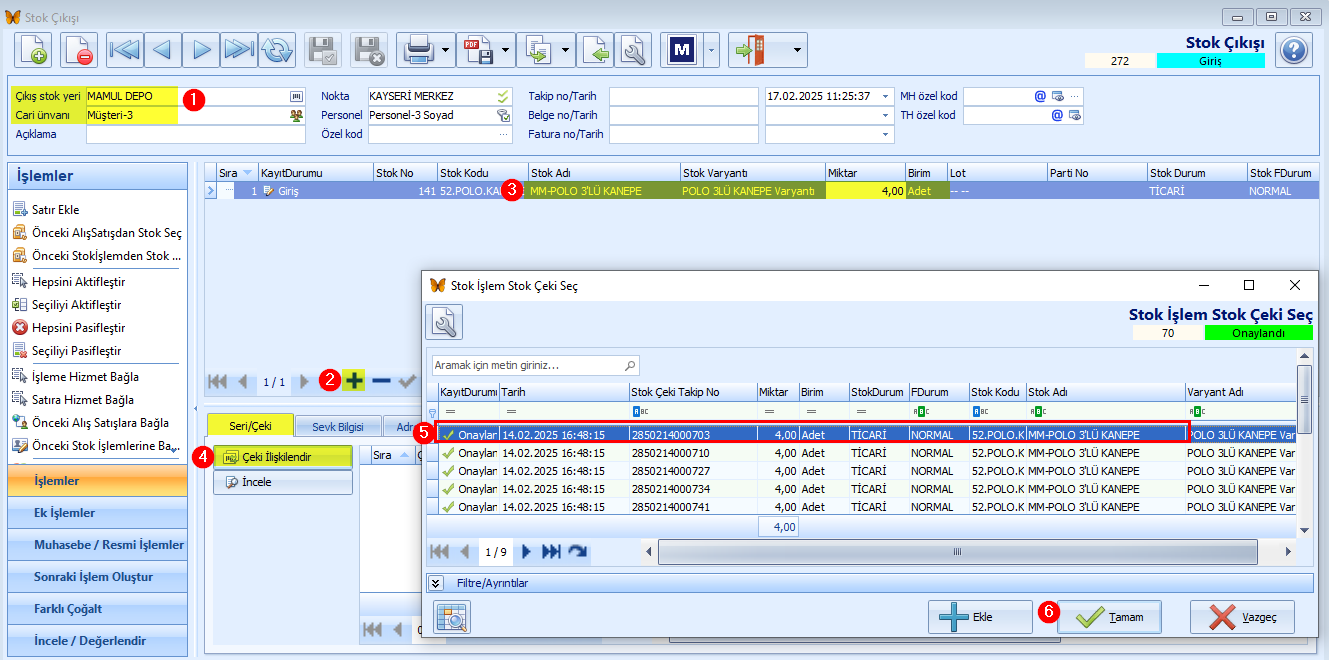The image size is (1329, 660).
Task: Click Çeki İlişkilendir button
Action: coord(283,457)
